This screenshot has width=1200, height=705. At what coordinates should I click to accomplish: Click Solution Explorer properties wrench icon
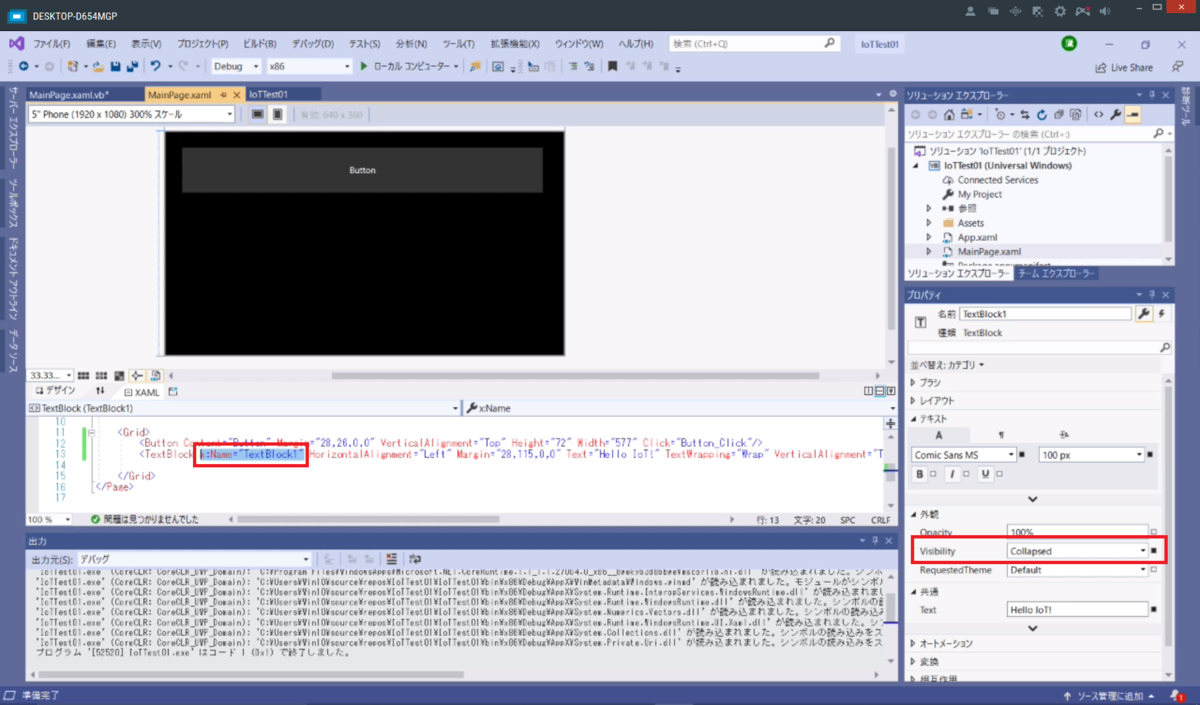click(1115, 115)
